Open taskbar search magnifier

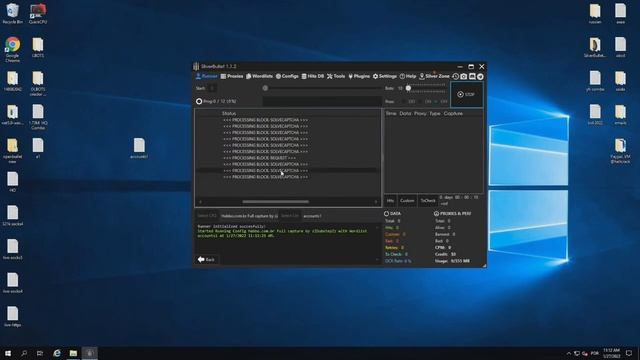click(x=24, y=353)
